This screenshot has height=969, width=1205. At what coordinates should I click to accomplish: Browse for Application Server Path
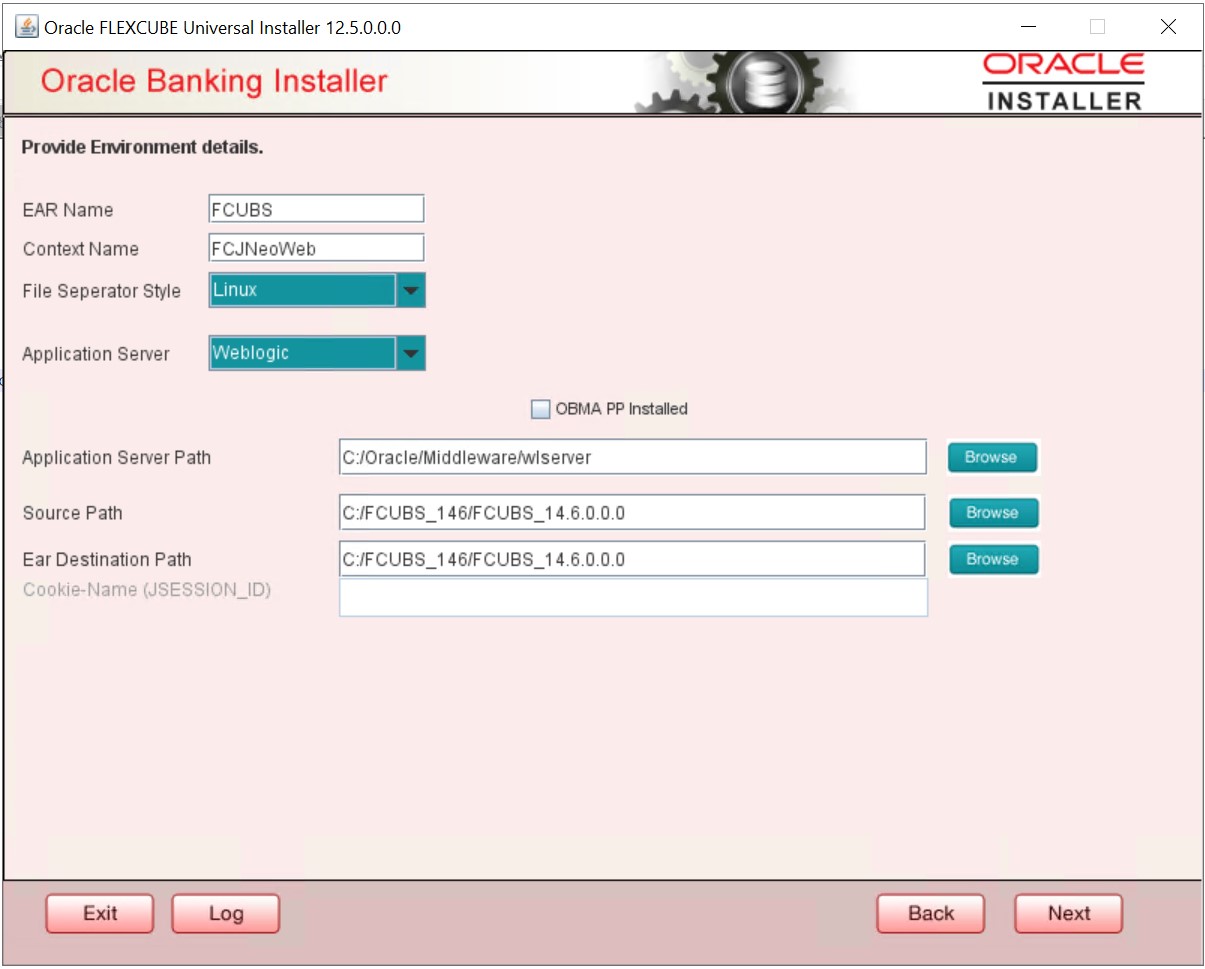992,457
